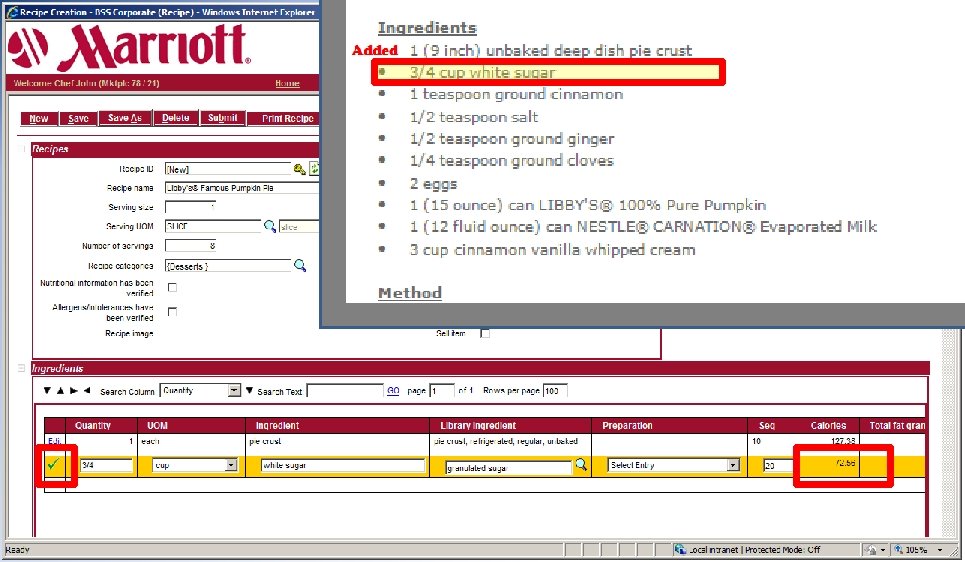The image size is (965, 562).
Task: Click the Save As toolbar button
Action: (125, 118)
